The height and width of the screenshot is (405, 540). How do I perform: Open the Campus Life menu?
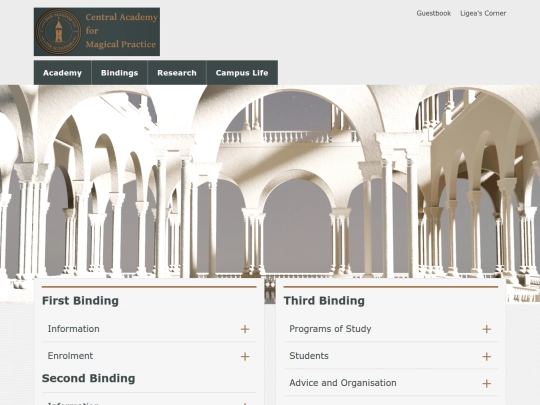coord(242,73)
